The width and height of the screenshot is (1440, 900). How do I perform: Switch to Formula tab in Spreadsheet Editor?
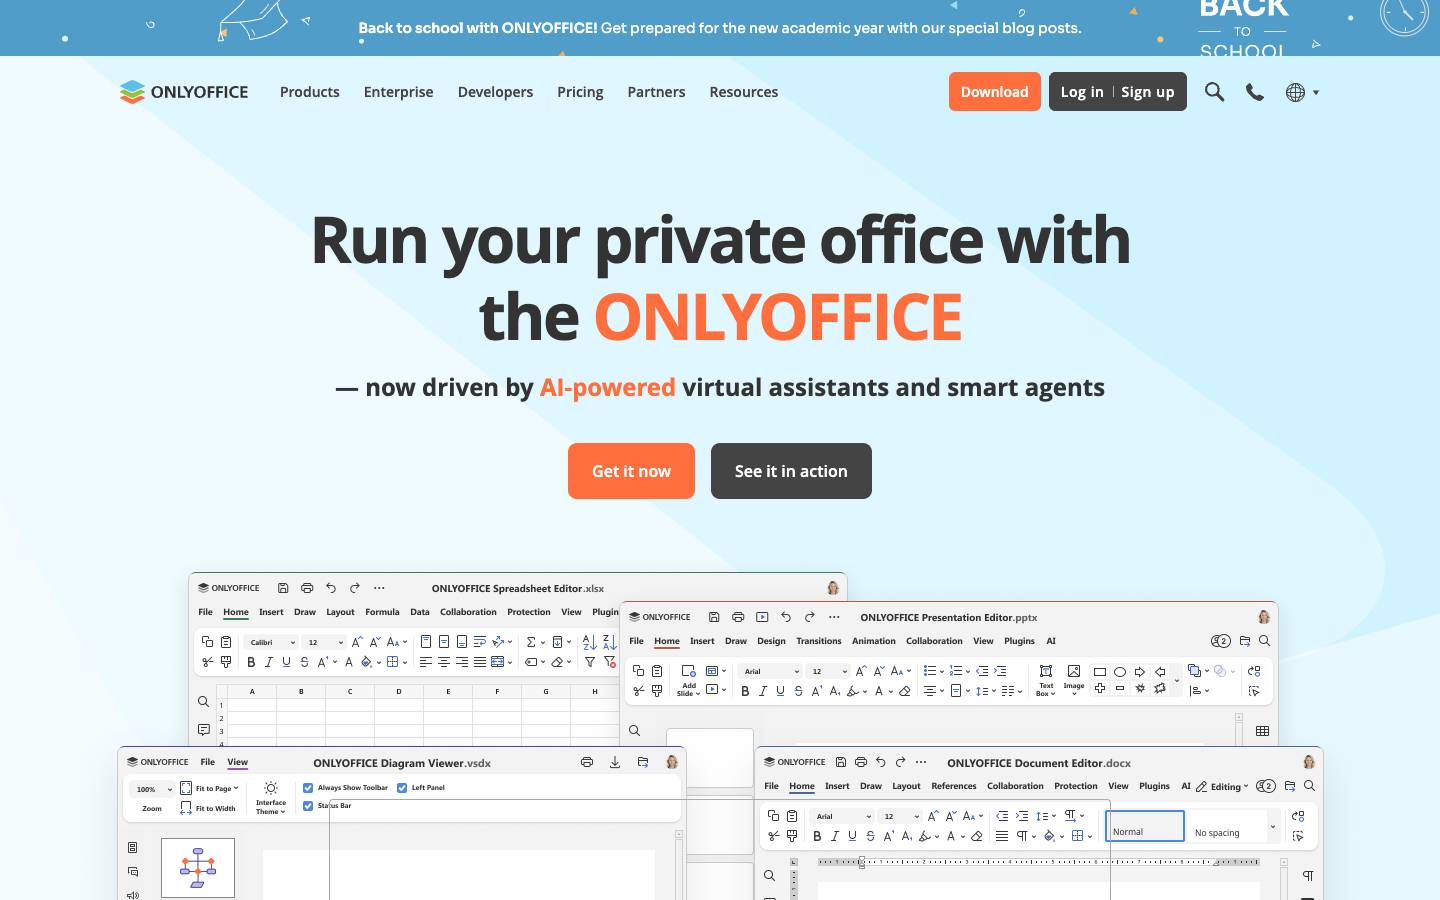coord(382,612)
